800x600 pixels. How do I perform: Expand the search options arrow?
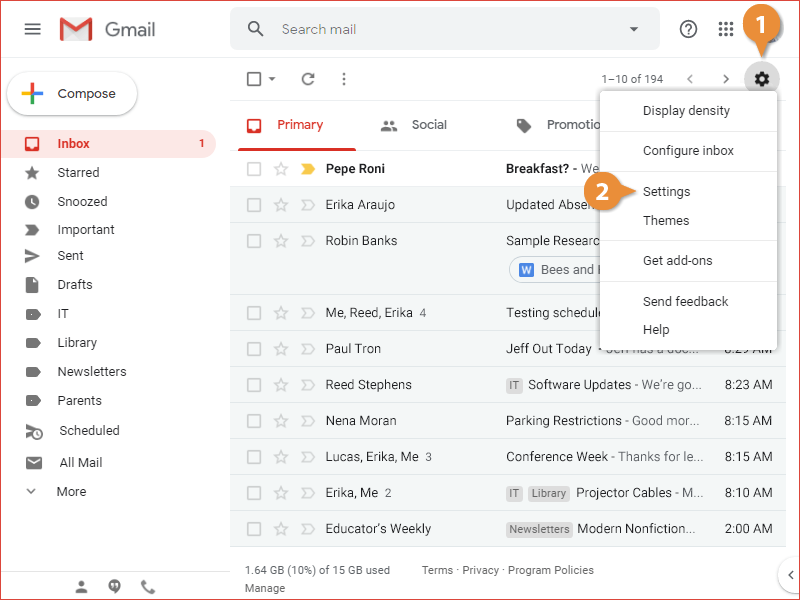coord(633,29)
